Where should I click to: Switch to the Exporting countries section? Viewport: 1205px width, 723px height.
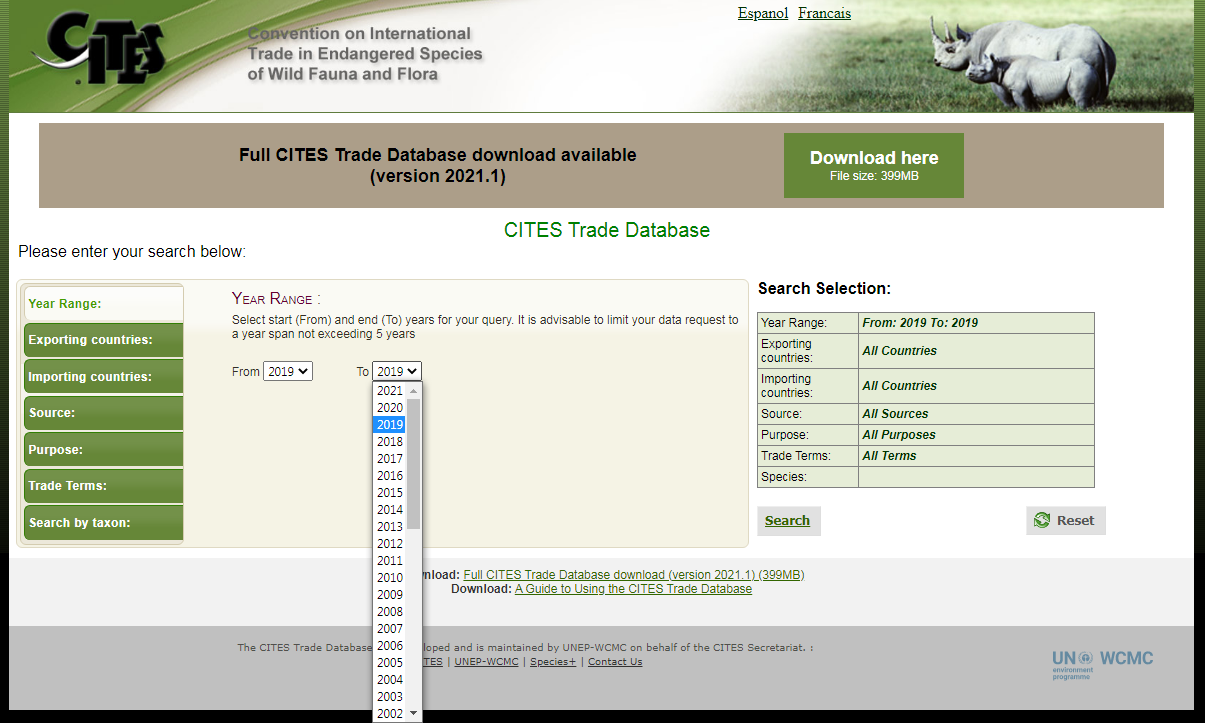point(103,339)
